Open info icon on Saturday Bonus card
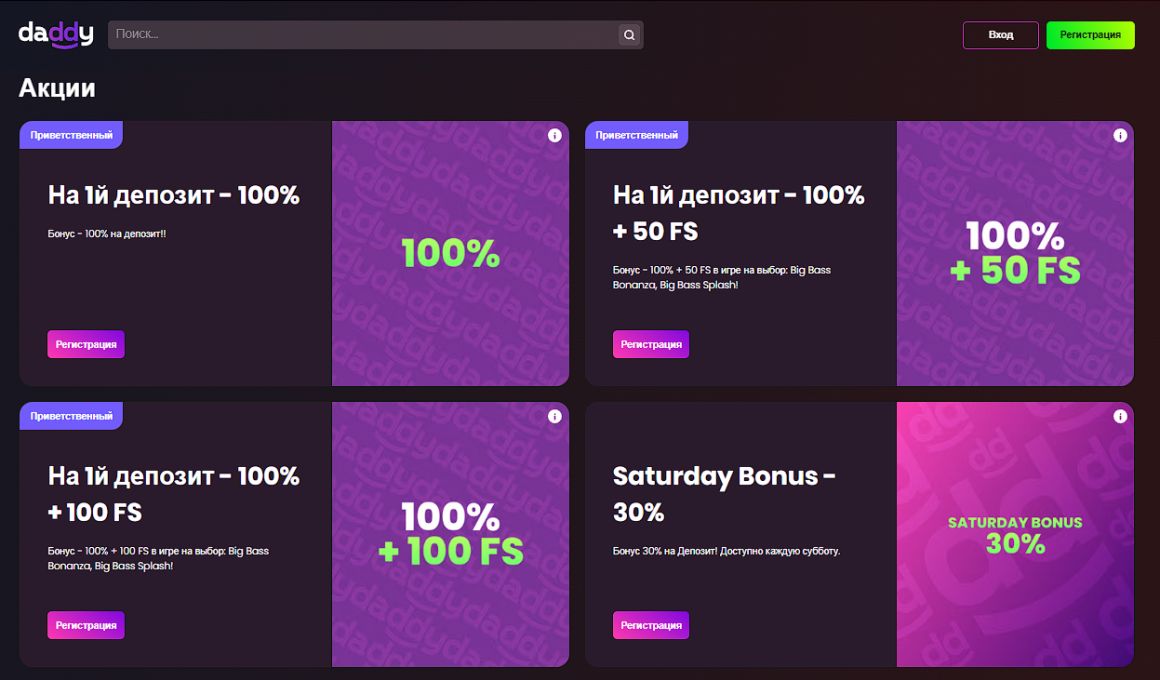Viewport: 1160px width, 680px height. (x=1120, y=416)
